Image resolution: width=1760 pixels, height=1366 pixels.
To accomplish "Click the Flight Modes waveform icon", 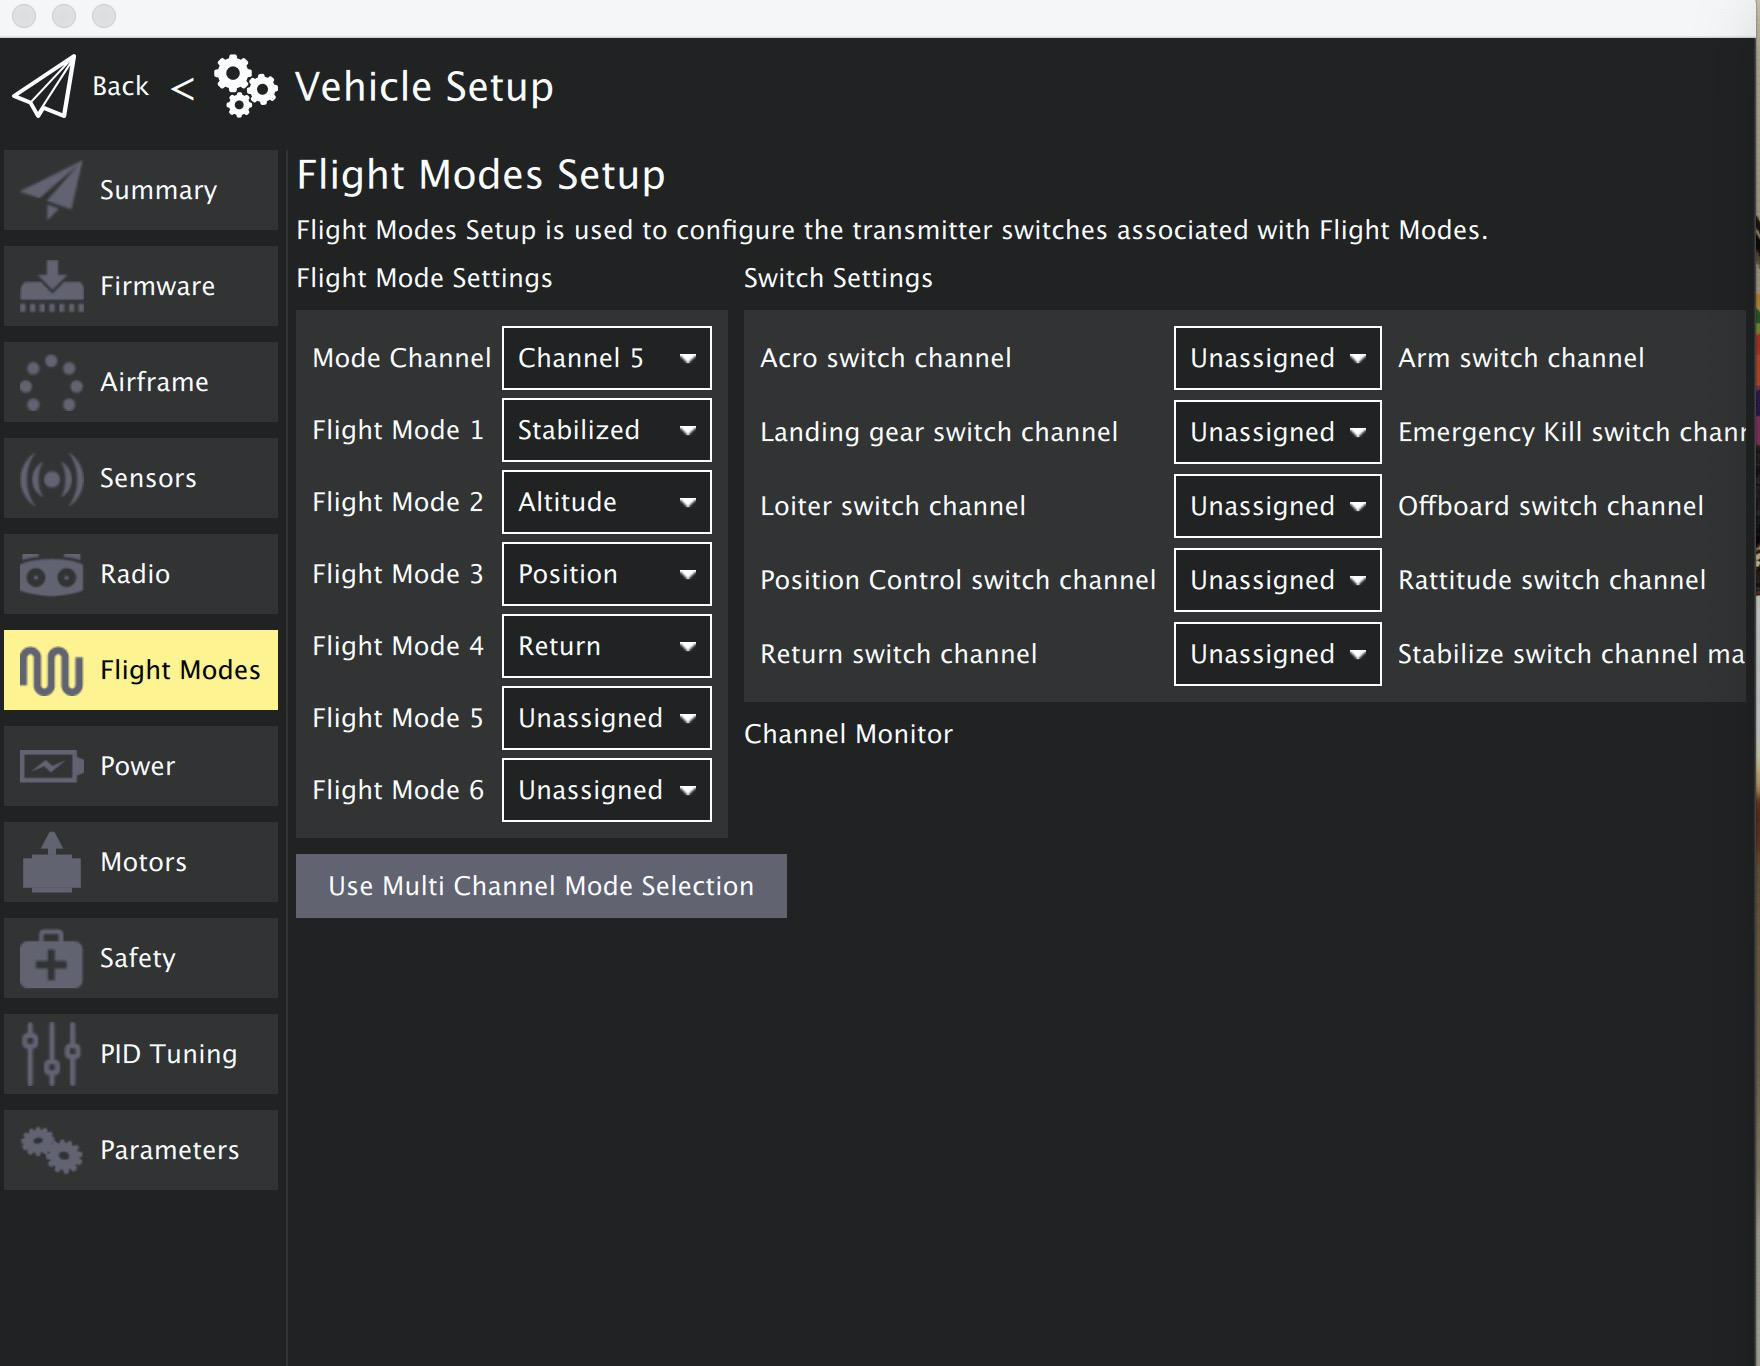I will pos(51,670).
